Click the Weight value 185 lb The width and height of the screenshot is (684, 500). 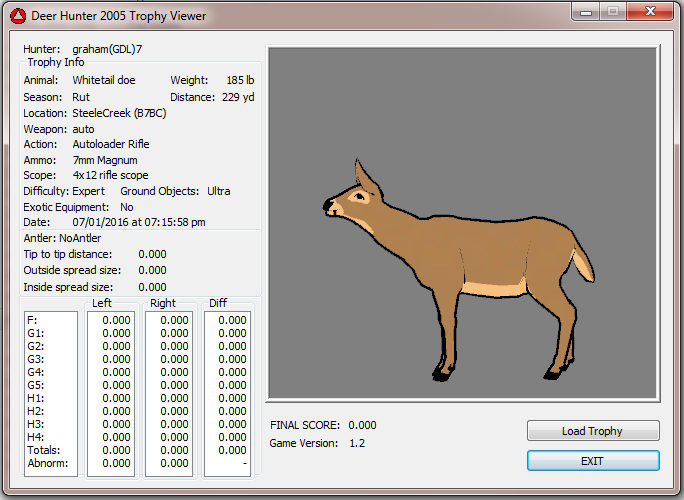(x=235, y=80)
